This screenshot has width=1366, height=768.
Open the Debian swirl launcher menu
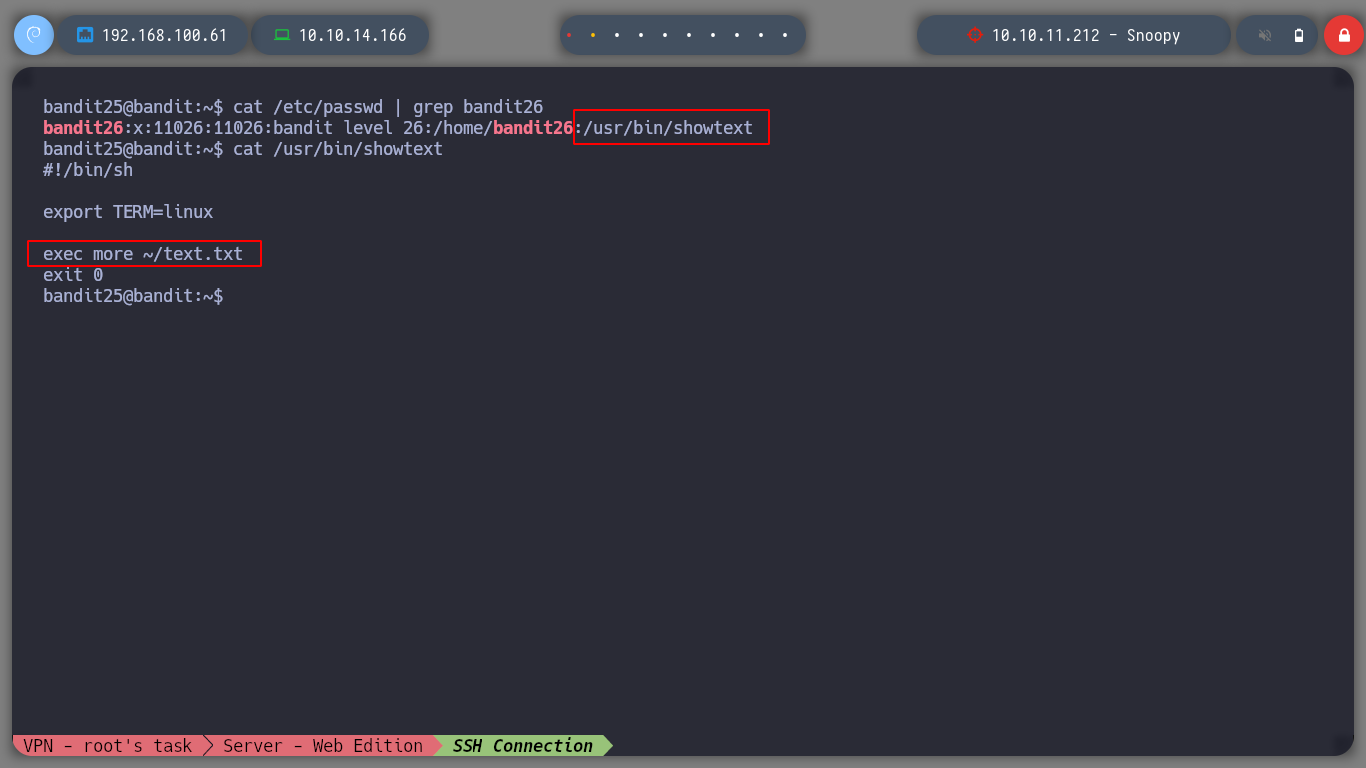[x=33, y=35]
